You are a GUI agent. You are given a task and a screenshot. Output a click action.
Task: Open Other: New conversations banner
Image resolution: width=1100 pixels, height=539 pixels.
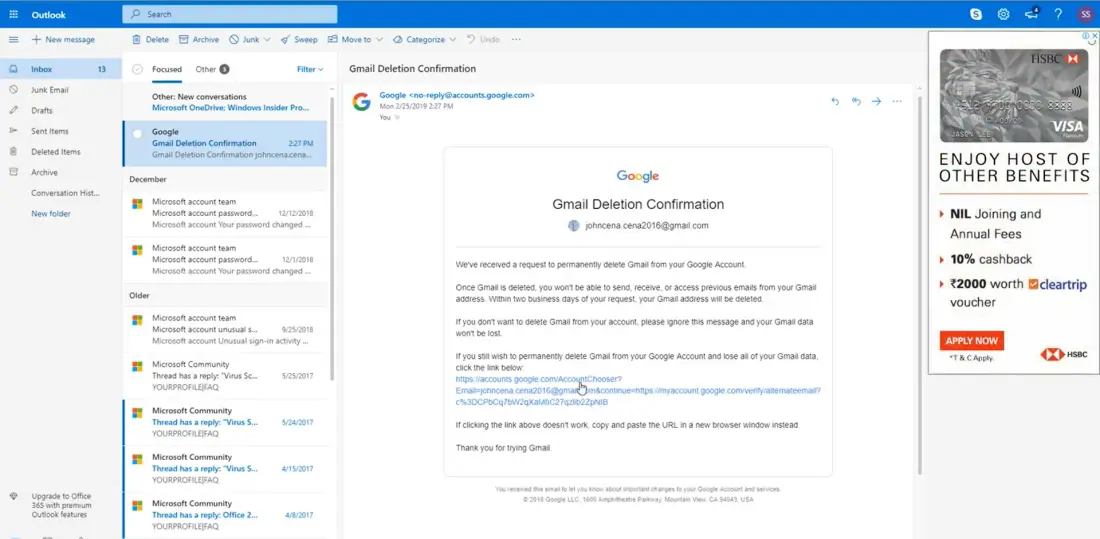click(224, 102)
